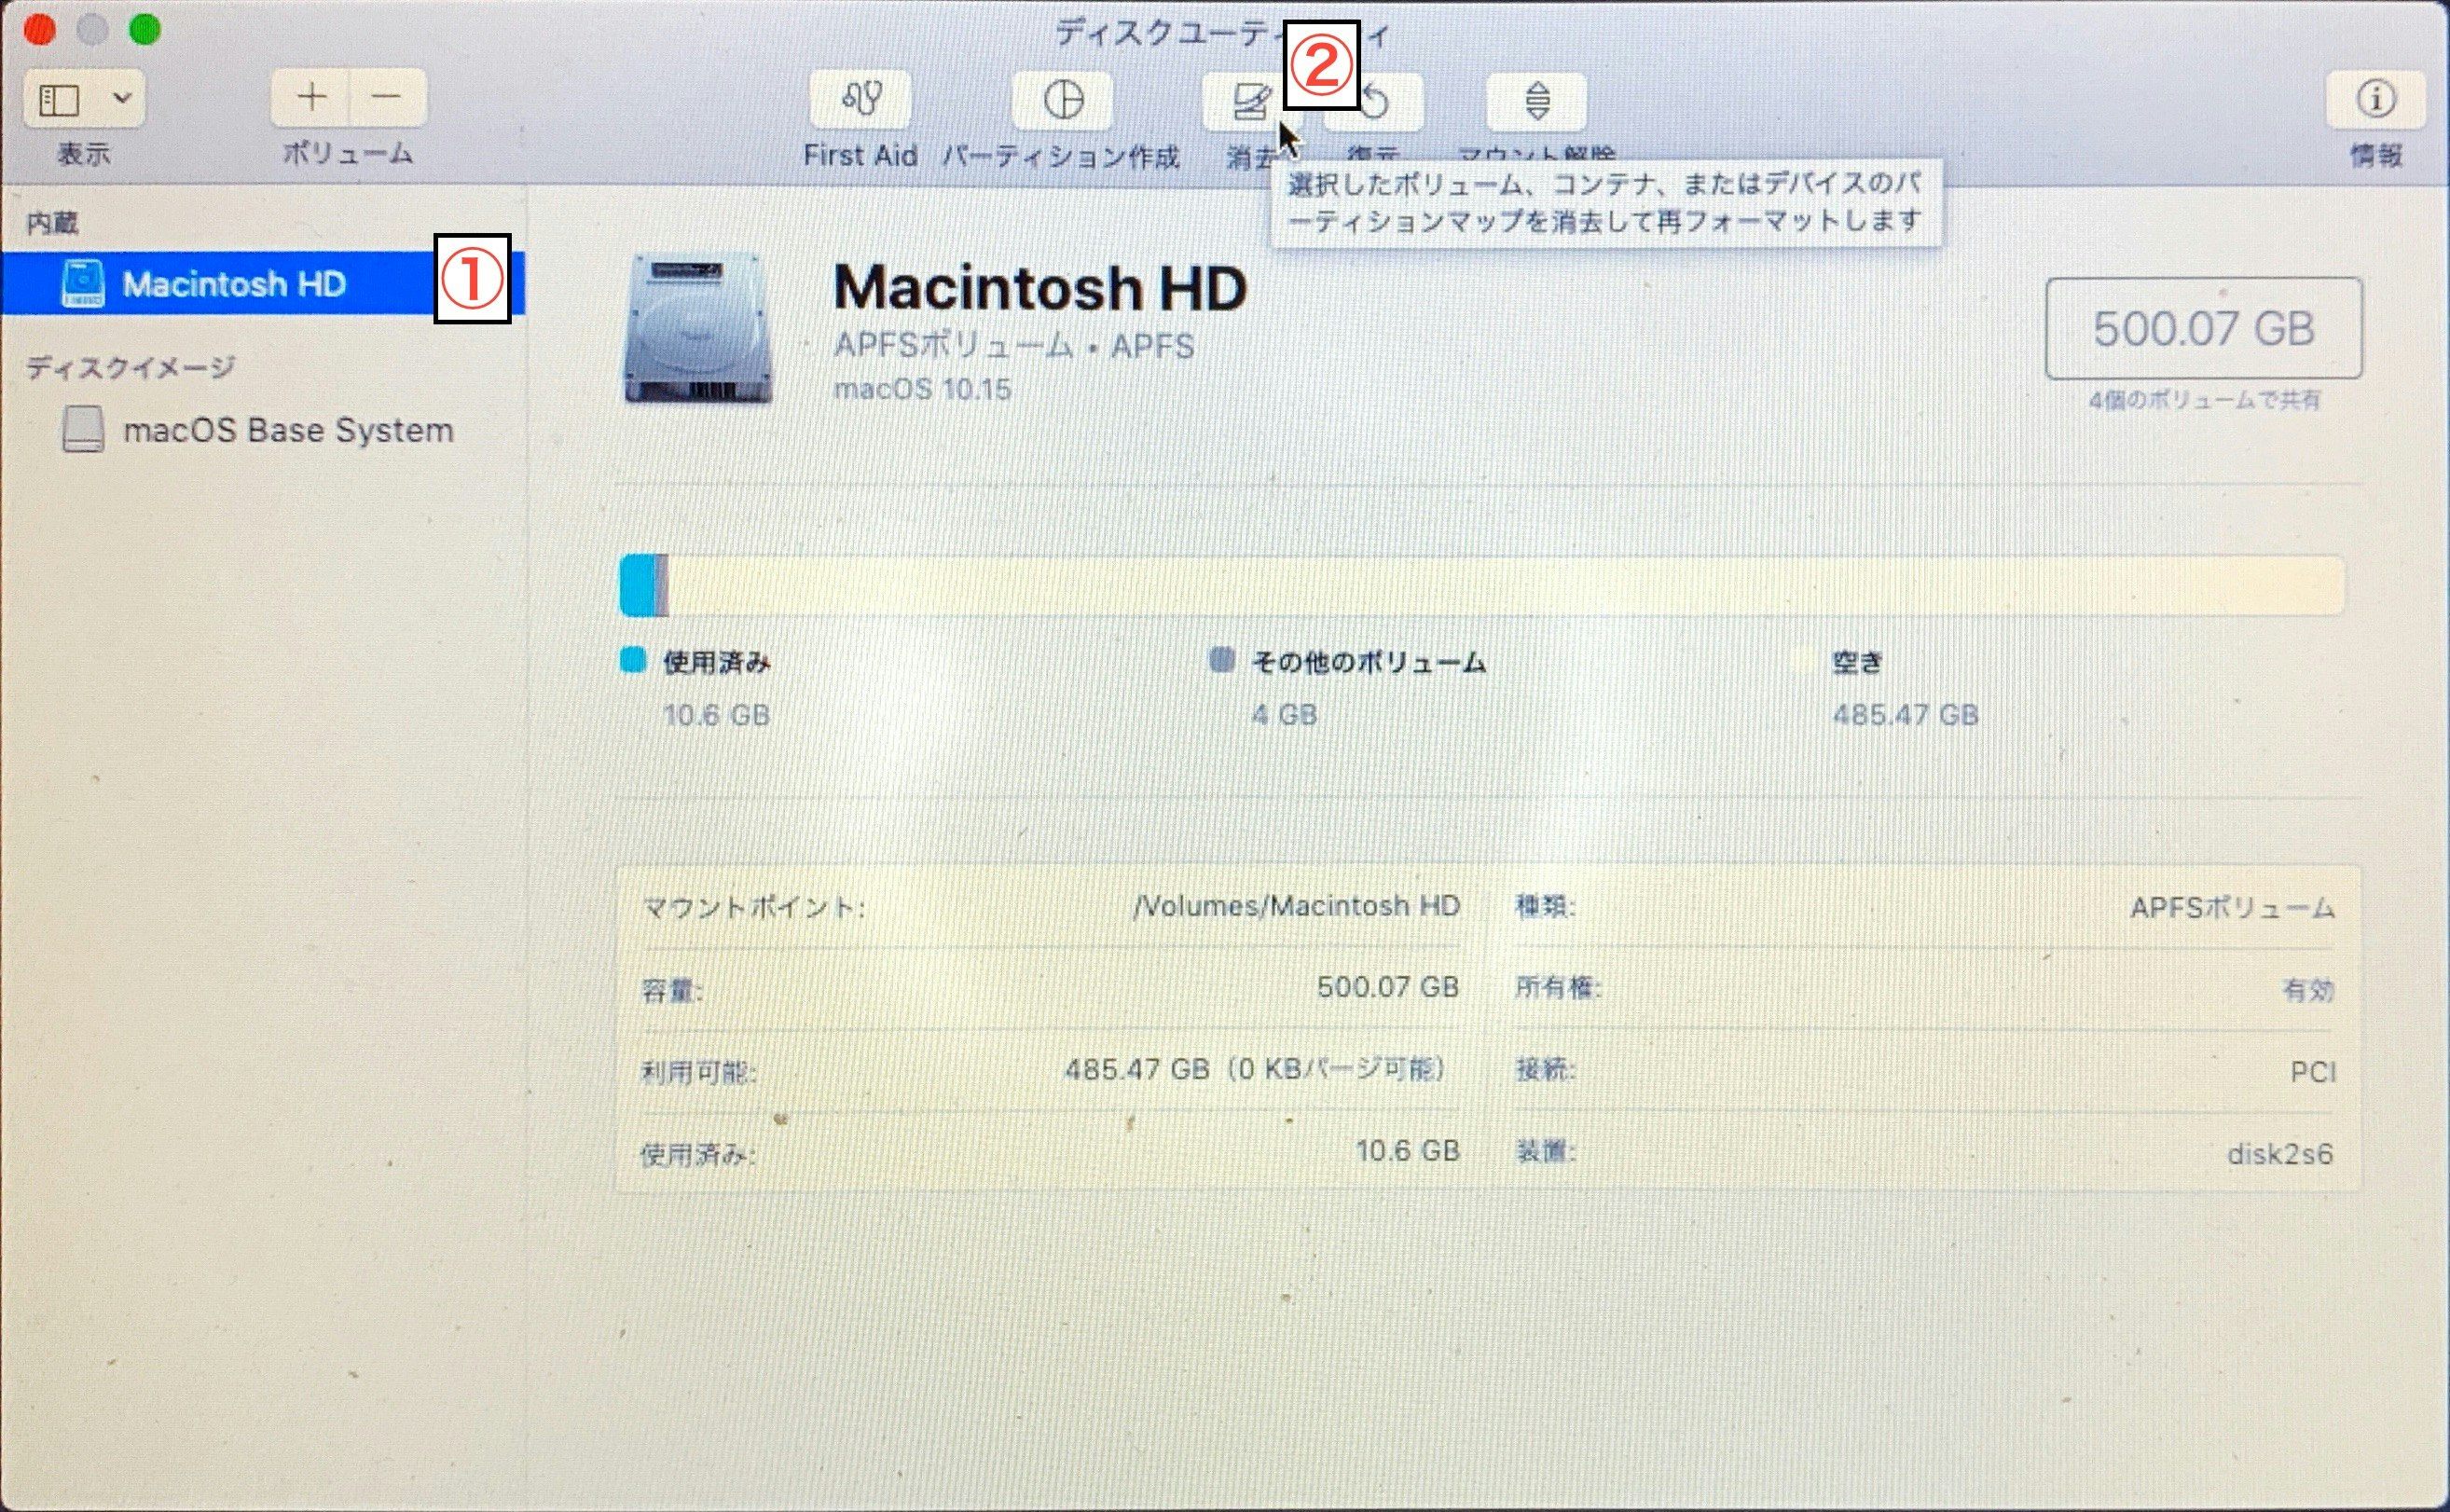Image resolution: width=2450 pixels, height=1512 pixels.
Task: Click the 485.47 GB（0 KBパージ可能）value
Action: pos(1255,1070)
